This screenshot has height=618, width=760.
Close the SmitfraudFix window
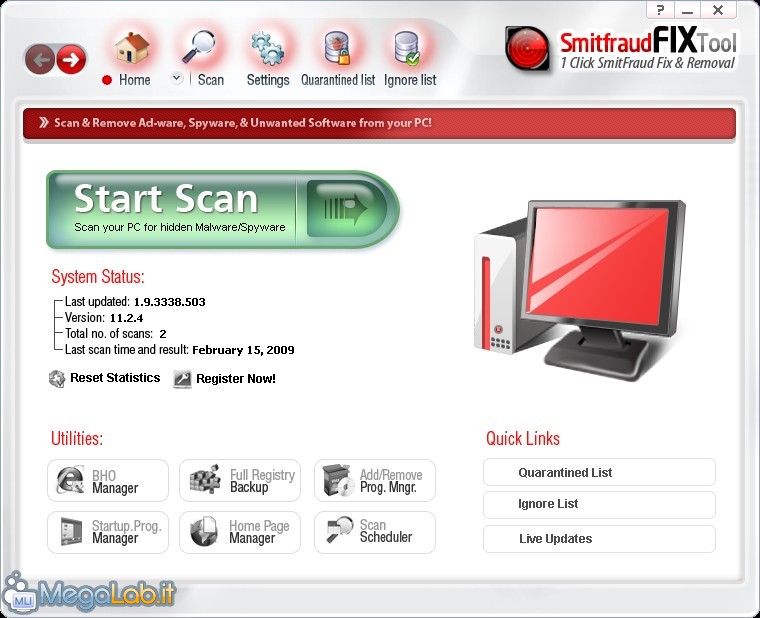718,10
